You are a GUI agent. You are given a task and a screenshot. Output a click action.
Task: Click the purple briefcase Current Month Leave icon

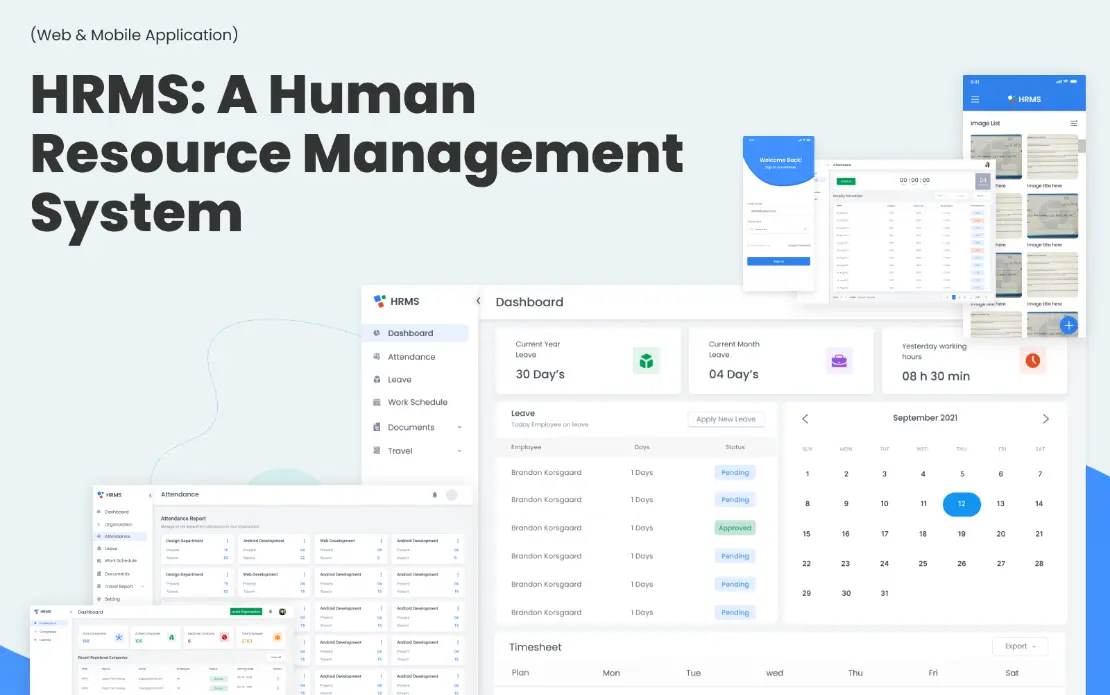pos(839,360)
